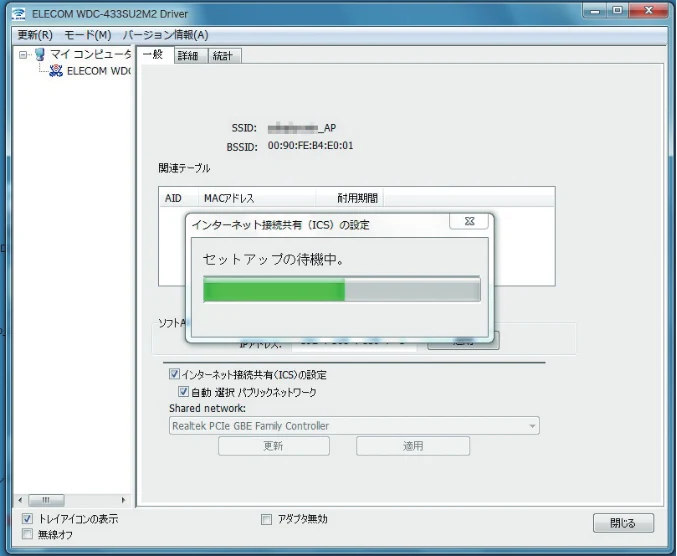Open the Shared network dropdown

[x=354, y=426]
